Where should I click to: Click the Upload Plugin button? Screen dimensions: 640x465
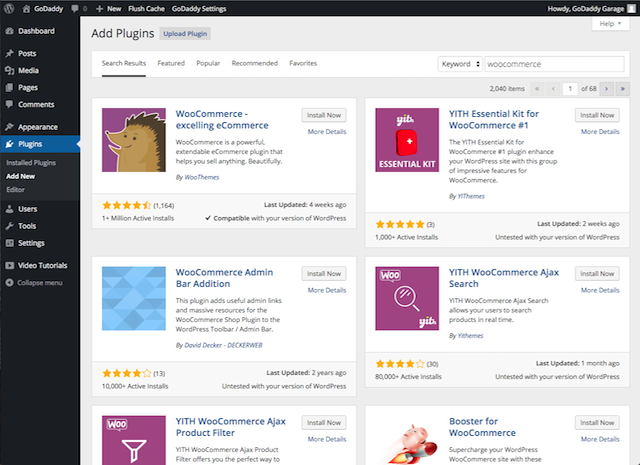185,34
